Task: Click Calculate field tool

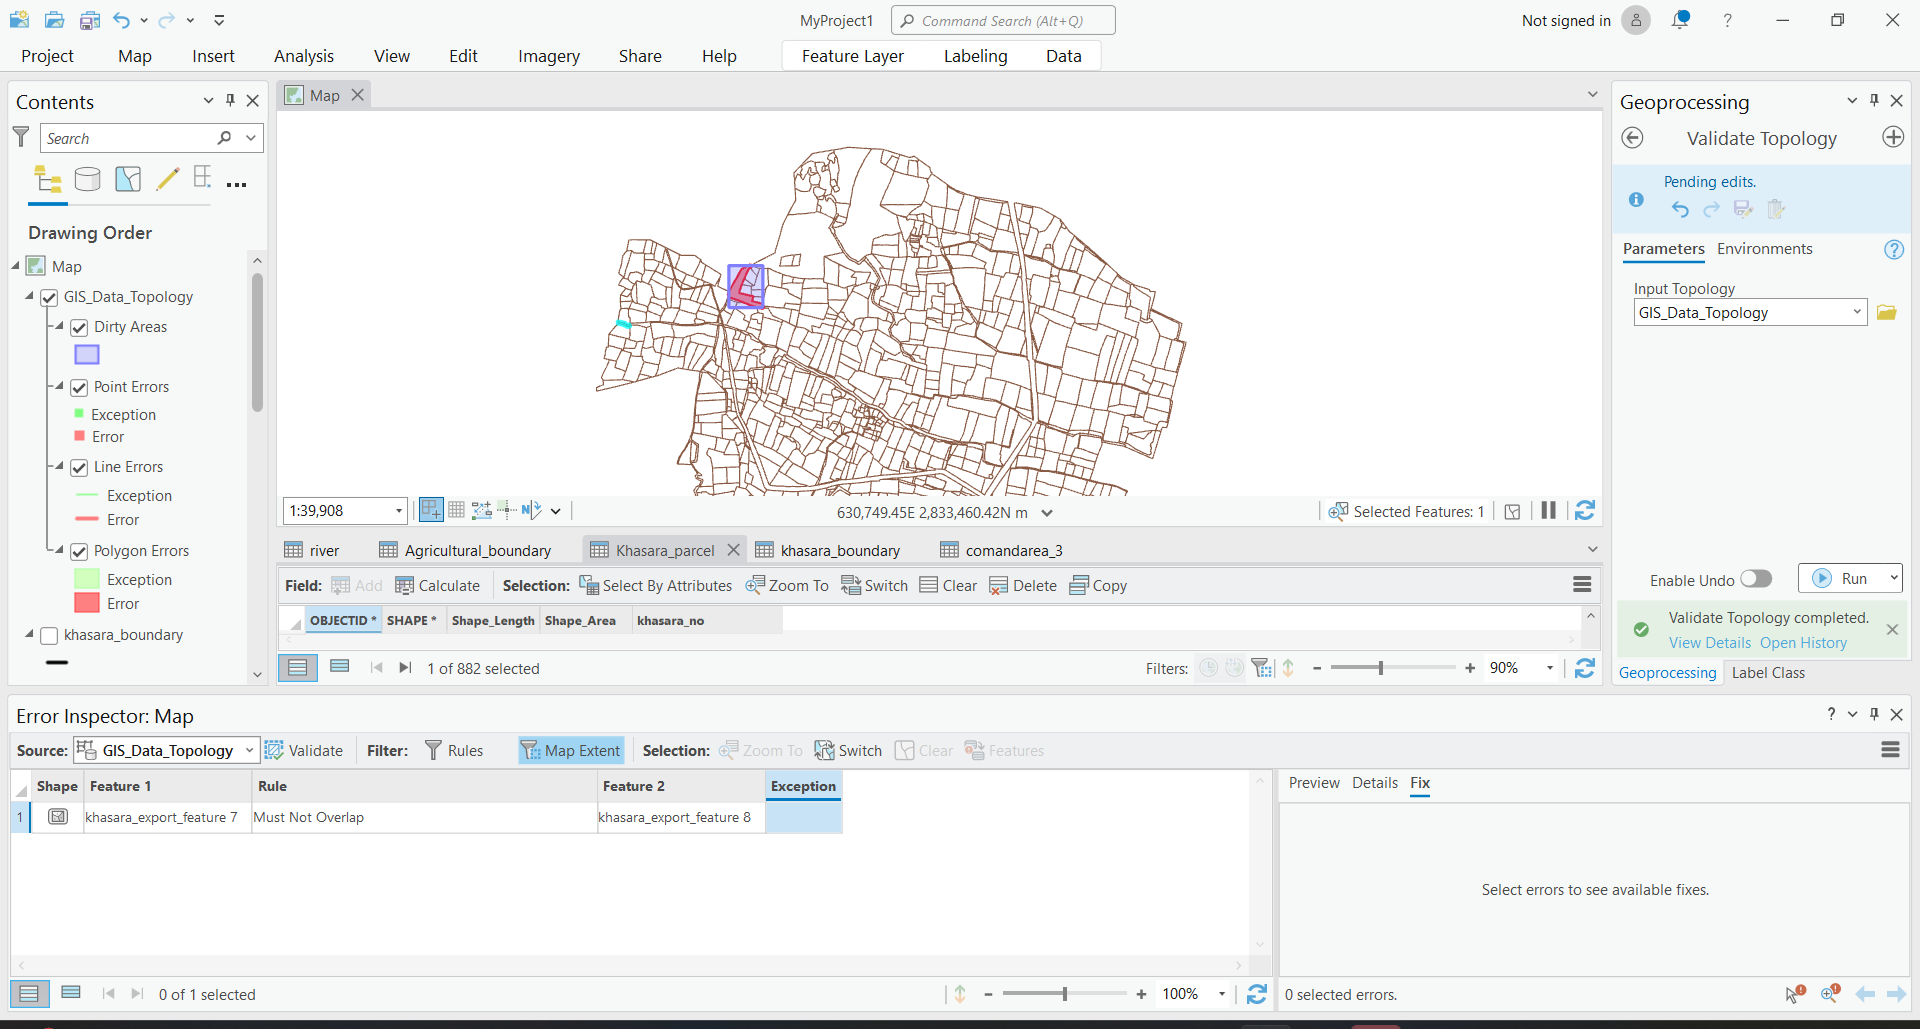Action: pyautogui.click(x=438, y=585)
